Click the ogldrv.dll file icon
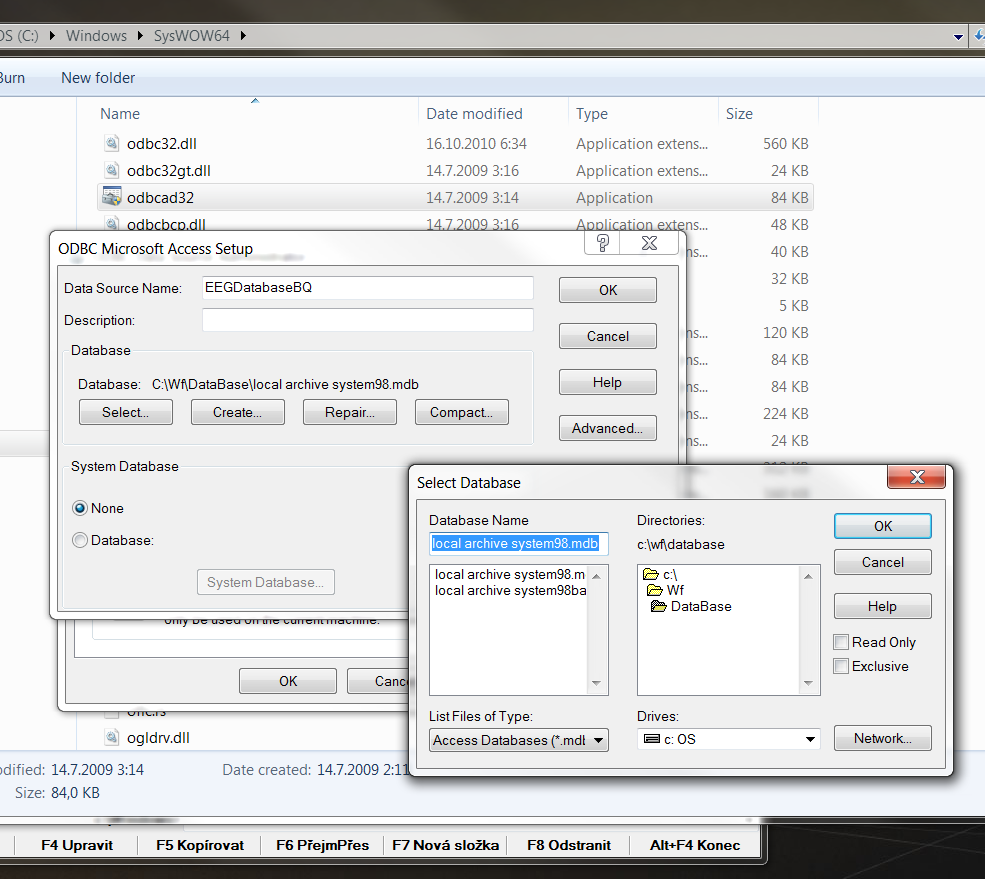 click(x=111, y=737)
